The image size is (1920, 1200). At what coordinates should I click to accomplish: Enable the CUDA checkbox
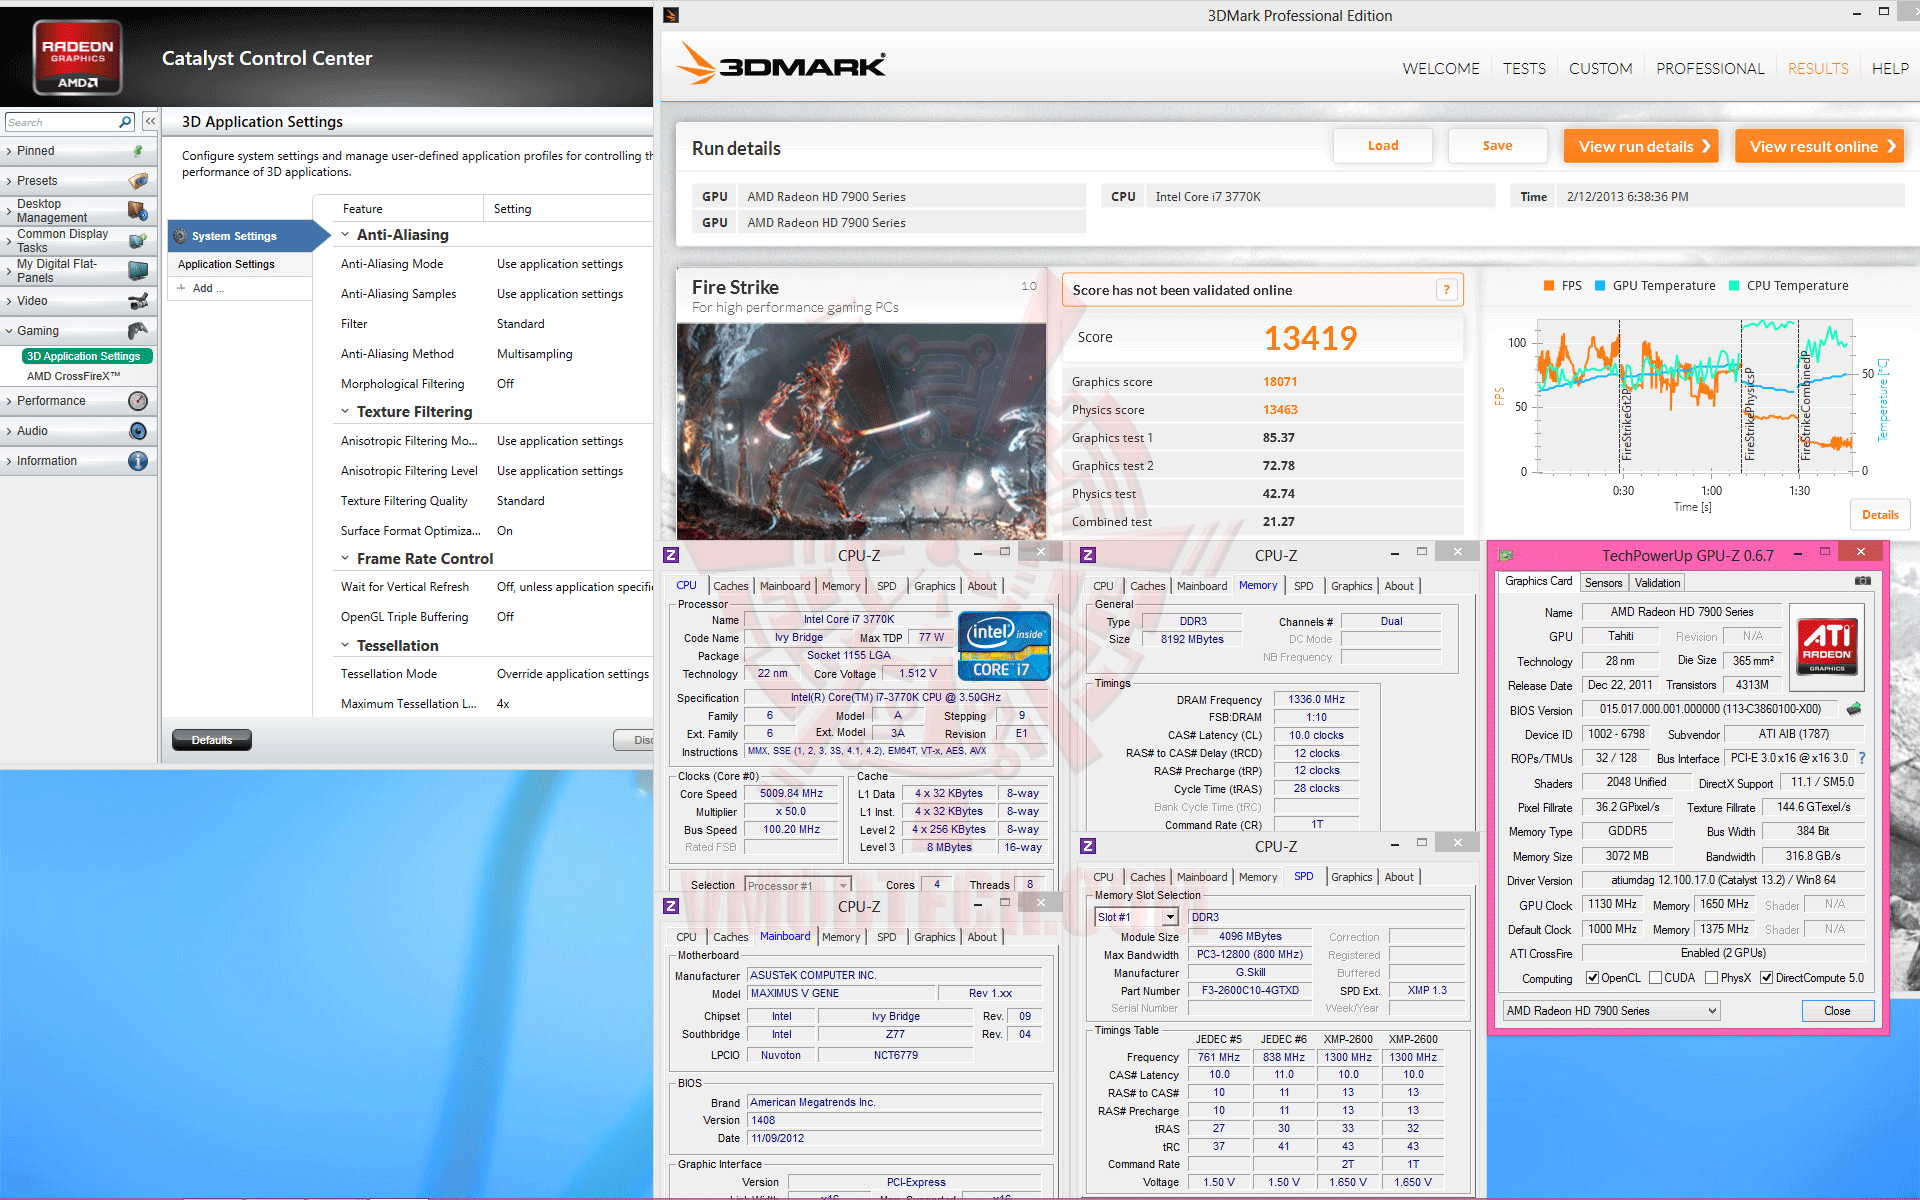pos(1656,978)
